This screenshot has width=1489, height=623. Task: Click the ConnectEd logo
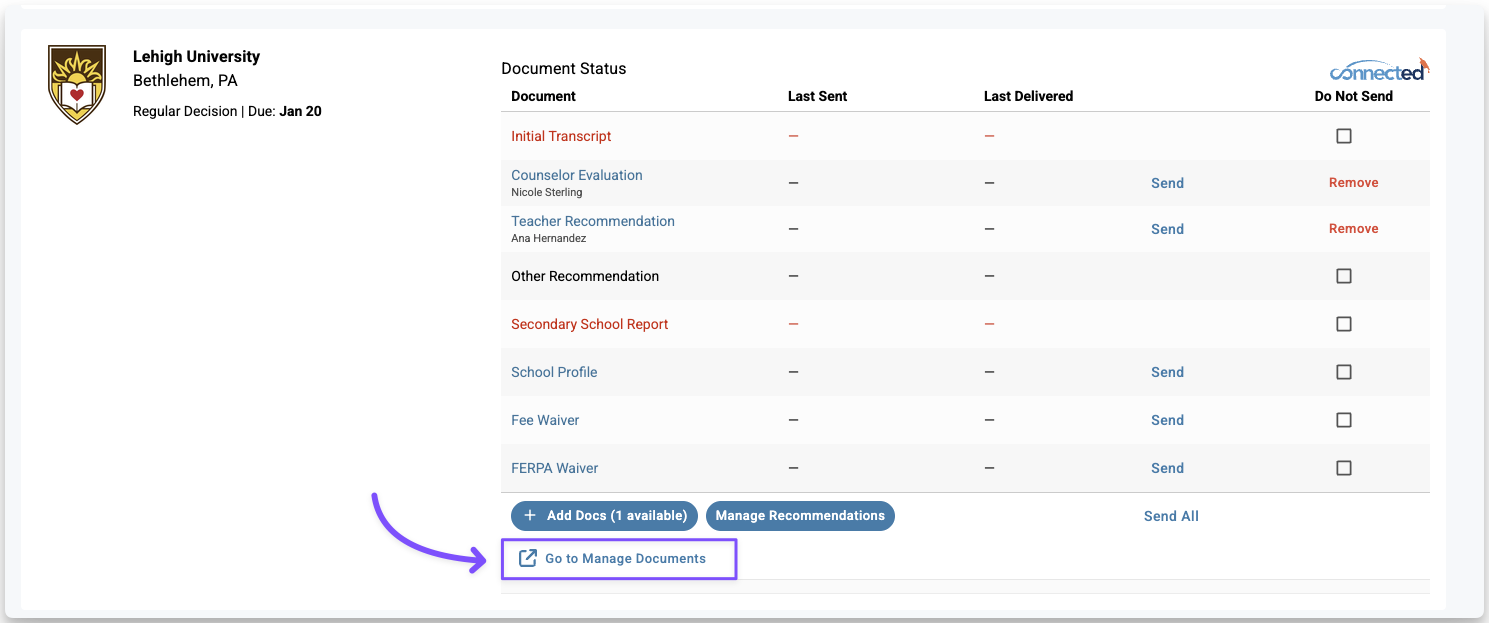coord(1379,70)
